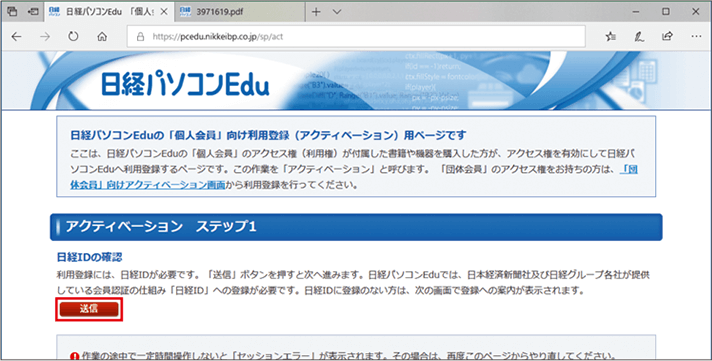
Task: Maximize the browser window
Action: click(x=666, y=12)
